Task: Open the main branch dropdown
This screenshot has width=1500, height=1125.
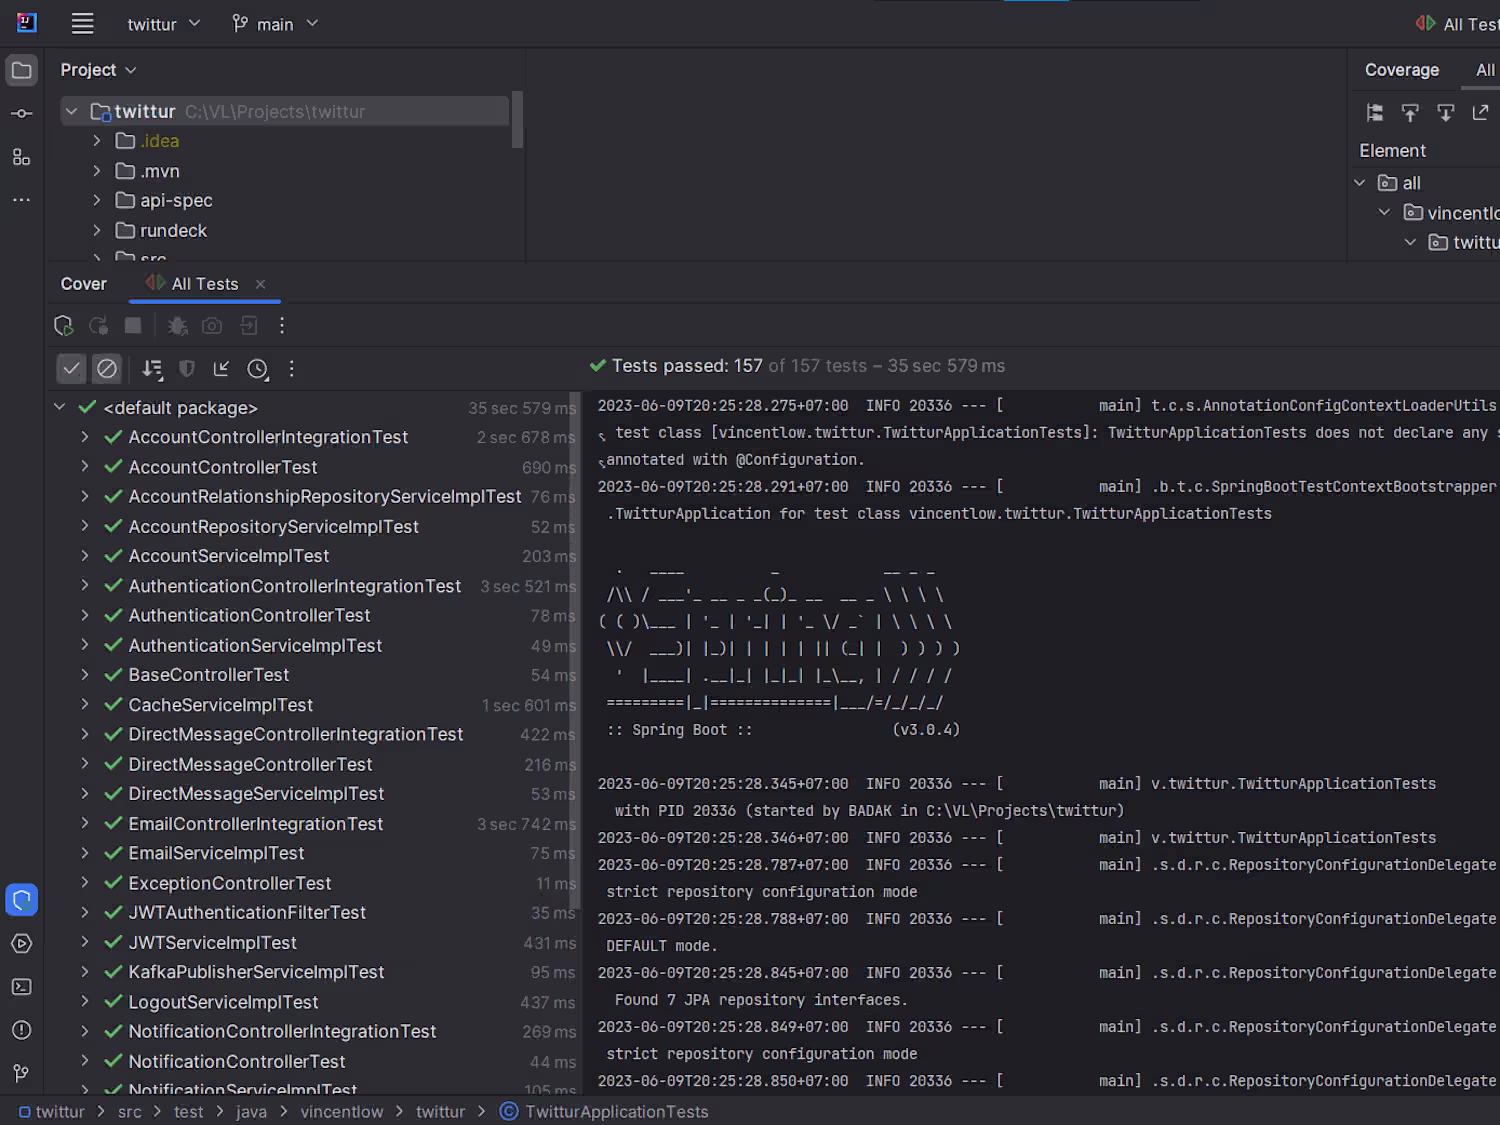Action: [275, 24]
